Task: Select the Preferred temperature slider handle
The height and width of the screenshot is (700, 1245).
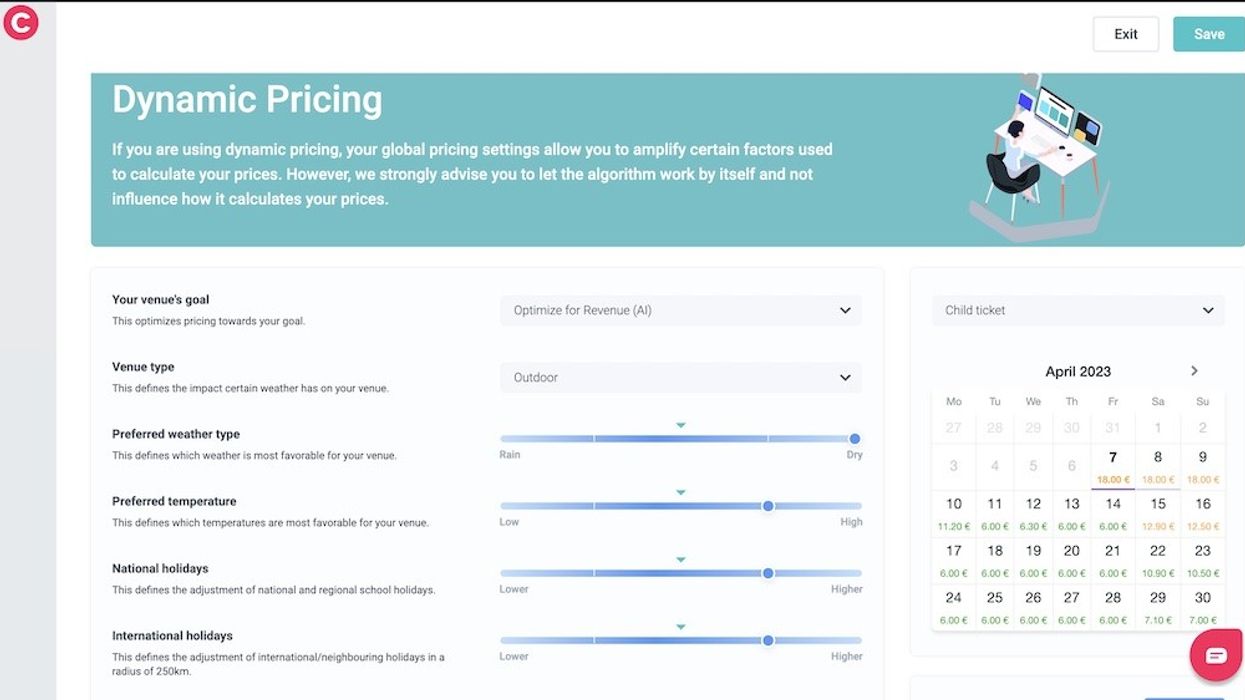Action: (x=768, y=506)
